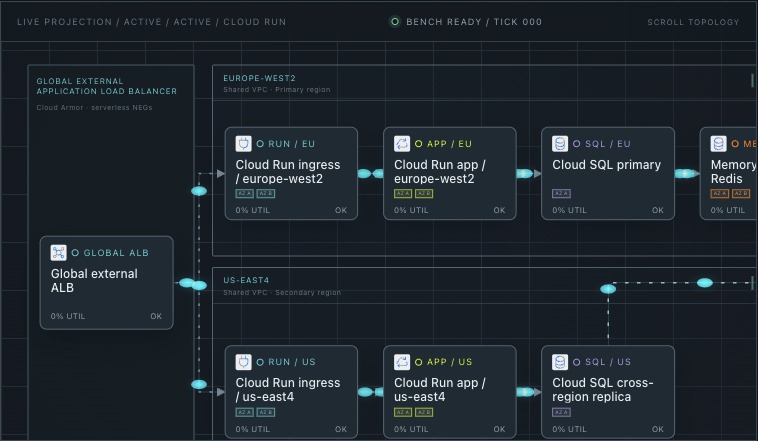
Task: Click the green Bench Ready status ring
Action: [395, 22]
